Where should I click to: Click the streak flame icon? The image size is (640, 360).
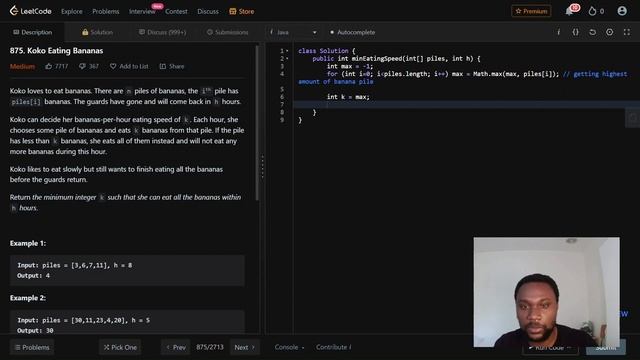tap(592, 11)
